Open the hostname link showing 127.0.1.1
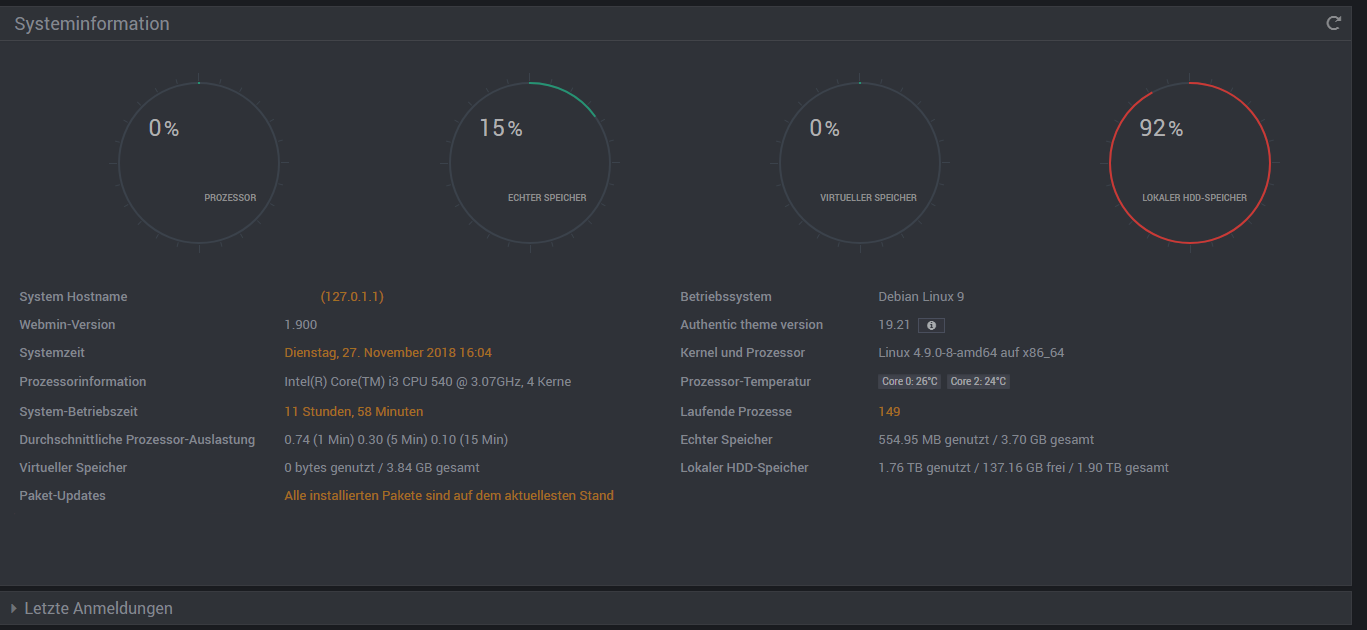This screenshot has height=630, width=1367. (x=352, y=297)
